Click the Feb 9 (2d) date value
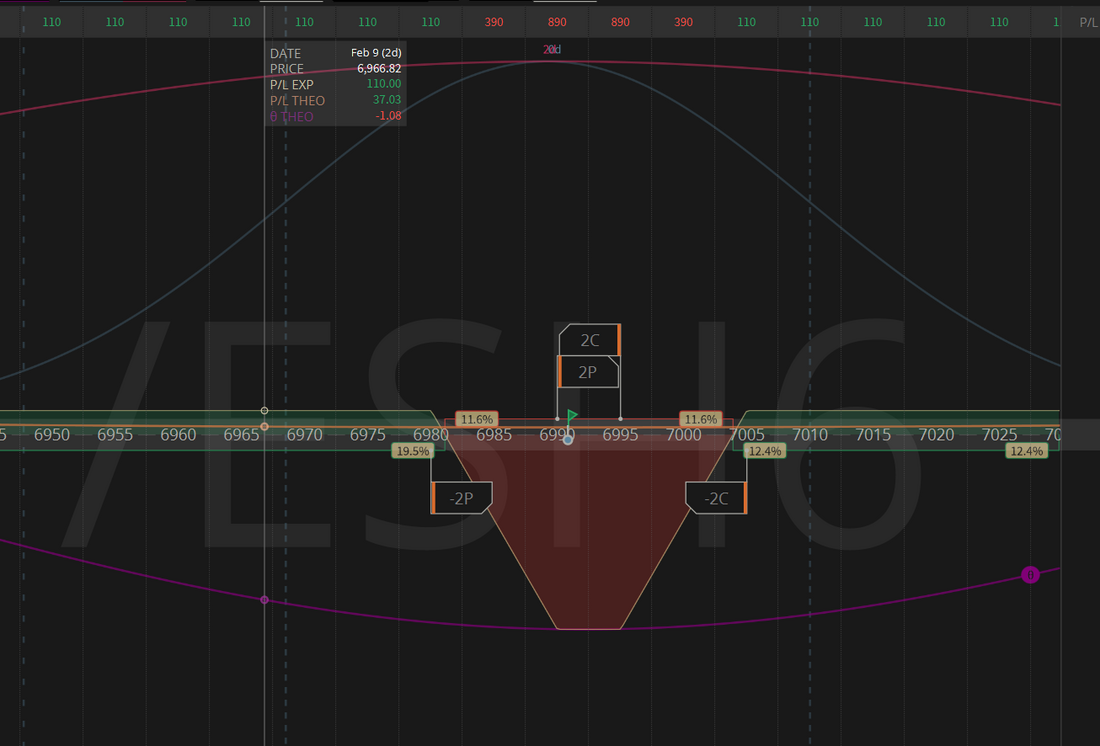Screen dimensions: 1100x746 pos(375,53)
